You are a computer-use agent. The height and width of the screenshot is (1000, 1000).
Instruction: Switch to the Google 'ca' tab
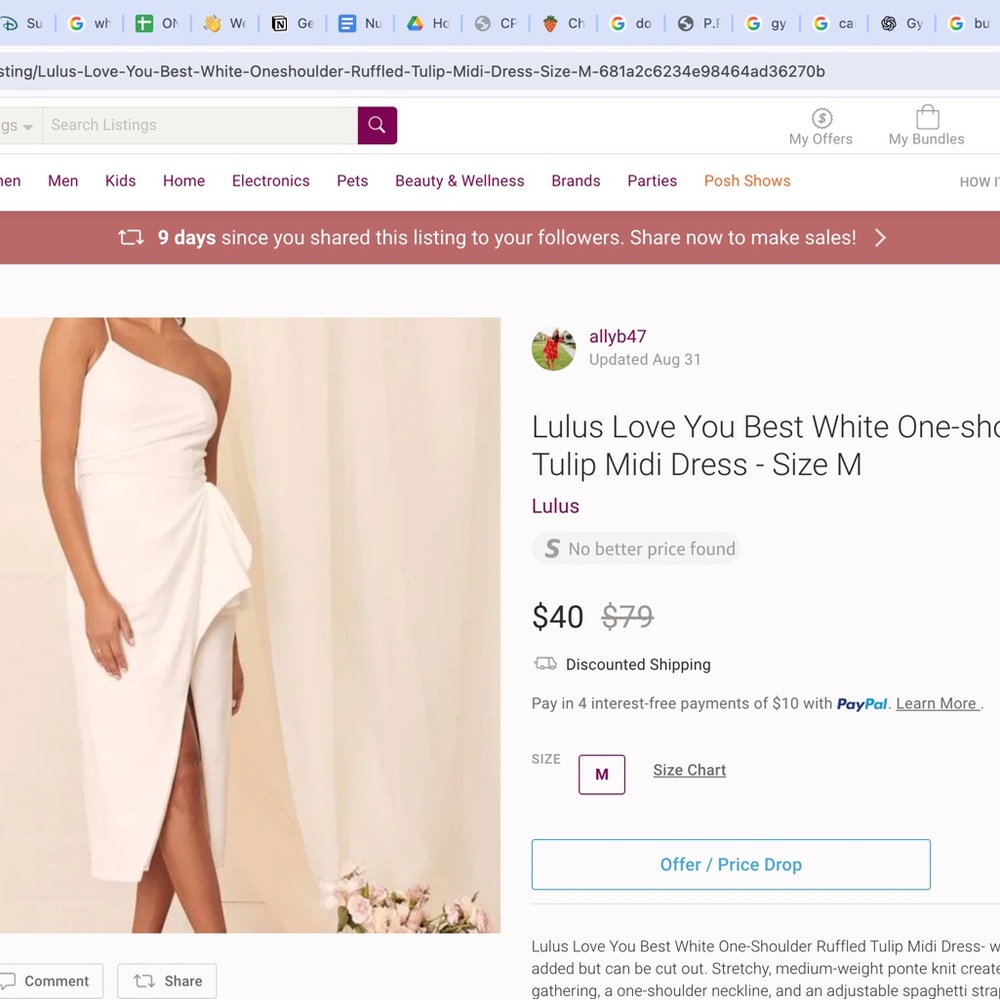tap(834, 24)
